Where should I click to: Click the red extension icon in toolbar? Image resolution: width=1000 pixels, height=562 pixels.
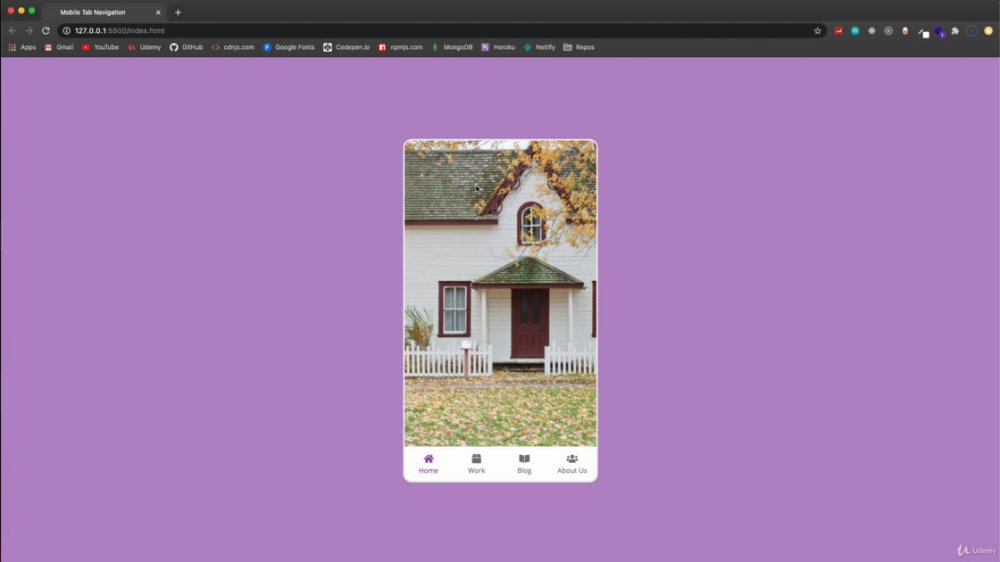point(838,31)
